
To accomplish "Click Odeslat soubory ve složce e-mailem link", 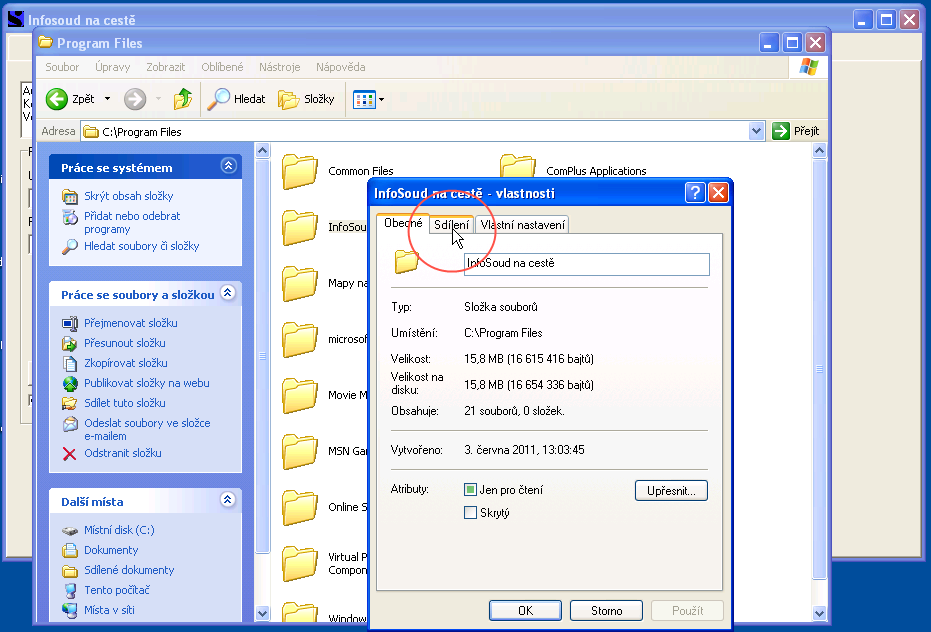I will 147,429.
